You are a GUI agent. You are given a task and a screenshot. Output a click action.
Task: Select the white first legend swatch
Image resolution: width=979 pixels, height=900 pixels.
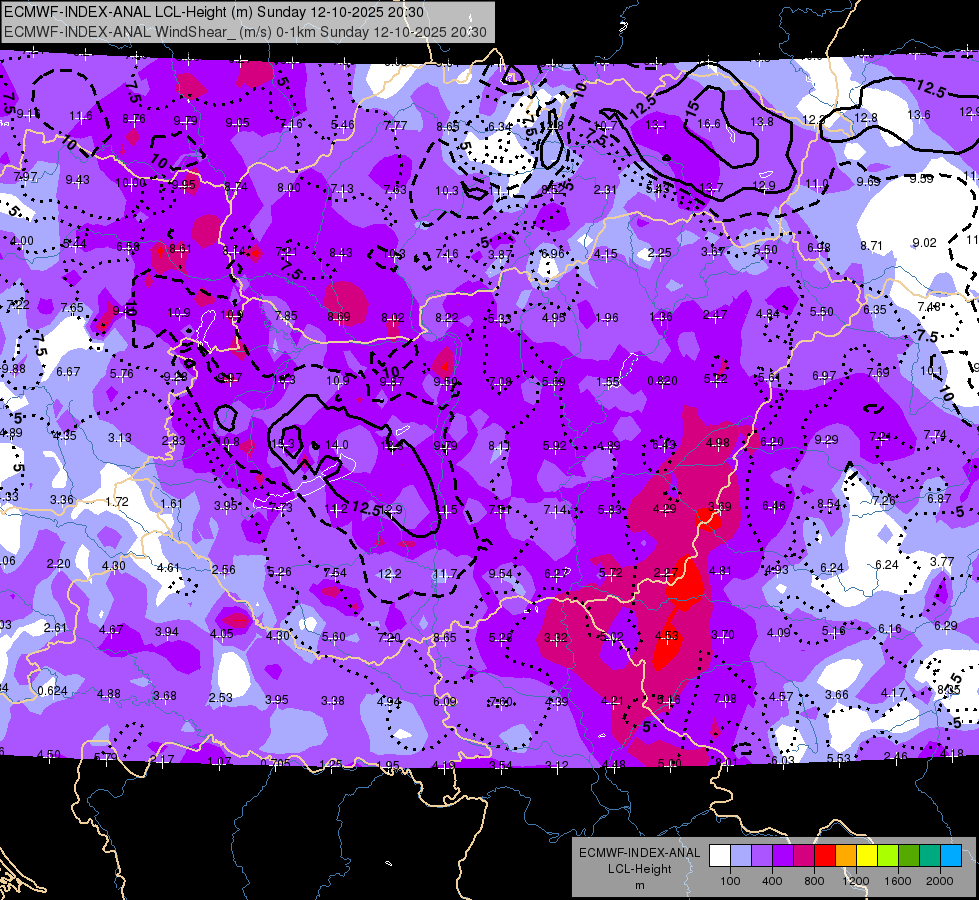click(x=720, y=856)
